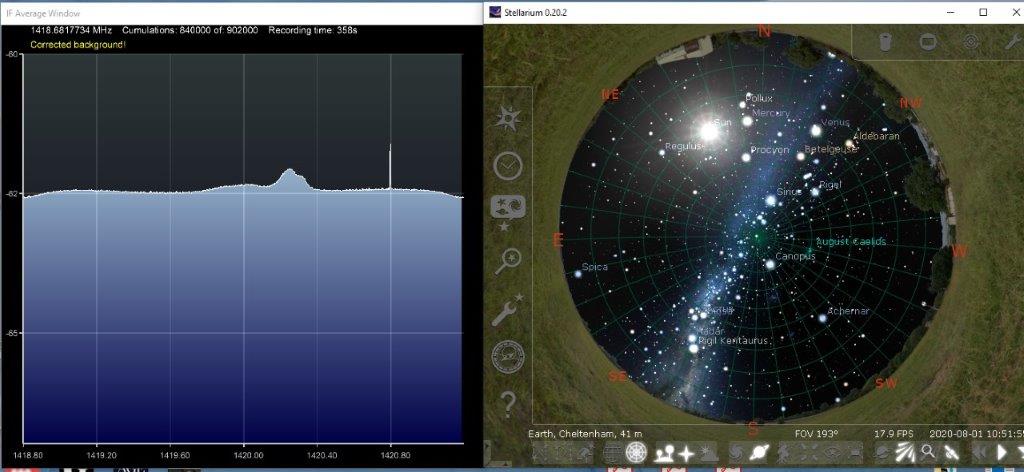Toggle atmosphere display in bottom toolbar
The height and width of the screenshot is (472, 1024).
[x=710, y=454]
